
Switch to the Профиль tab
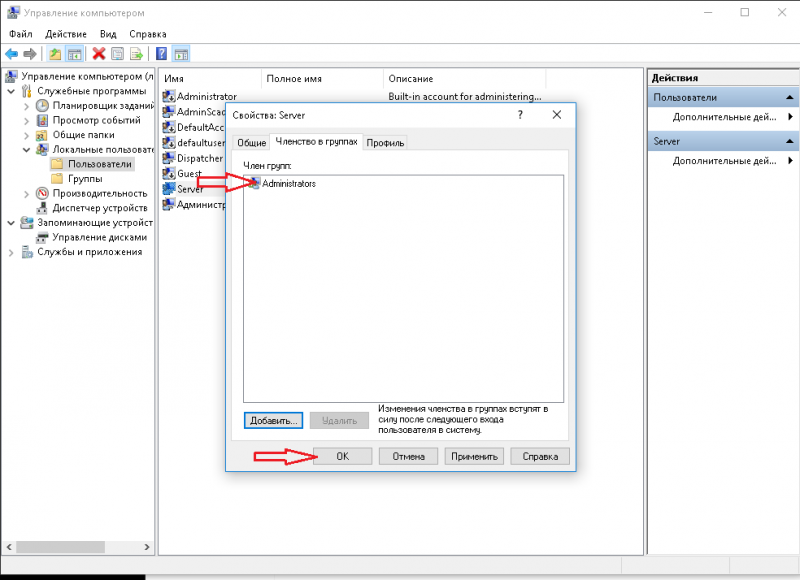(x=385, y=143)
